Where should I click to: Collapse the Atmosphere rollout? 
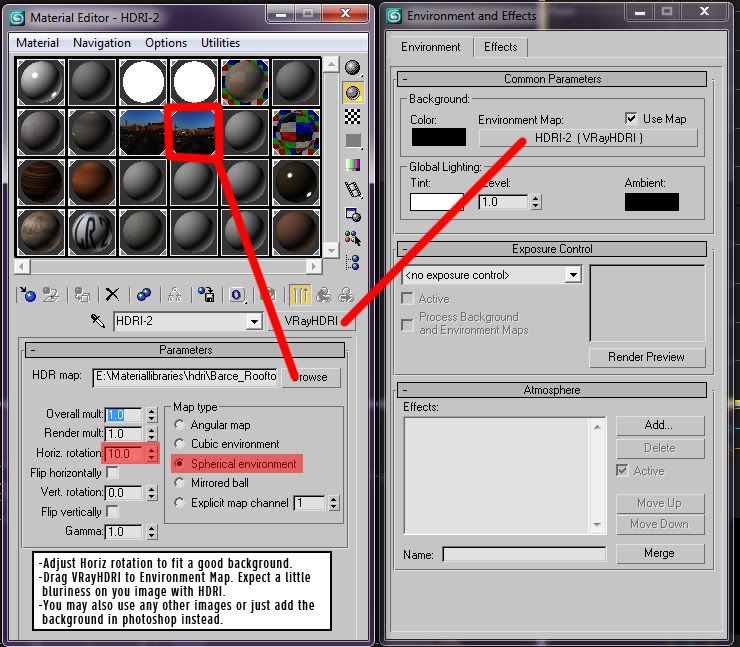click(x=552, y=390)
